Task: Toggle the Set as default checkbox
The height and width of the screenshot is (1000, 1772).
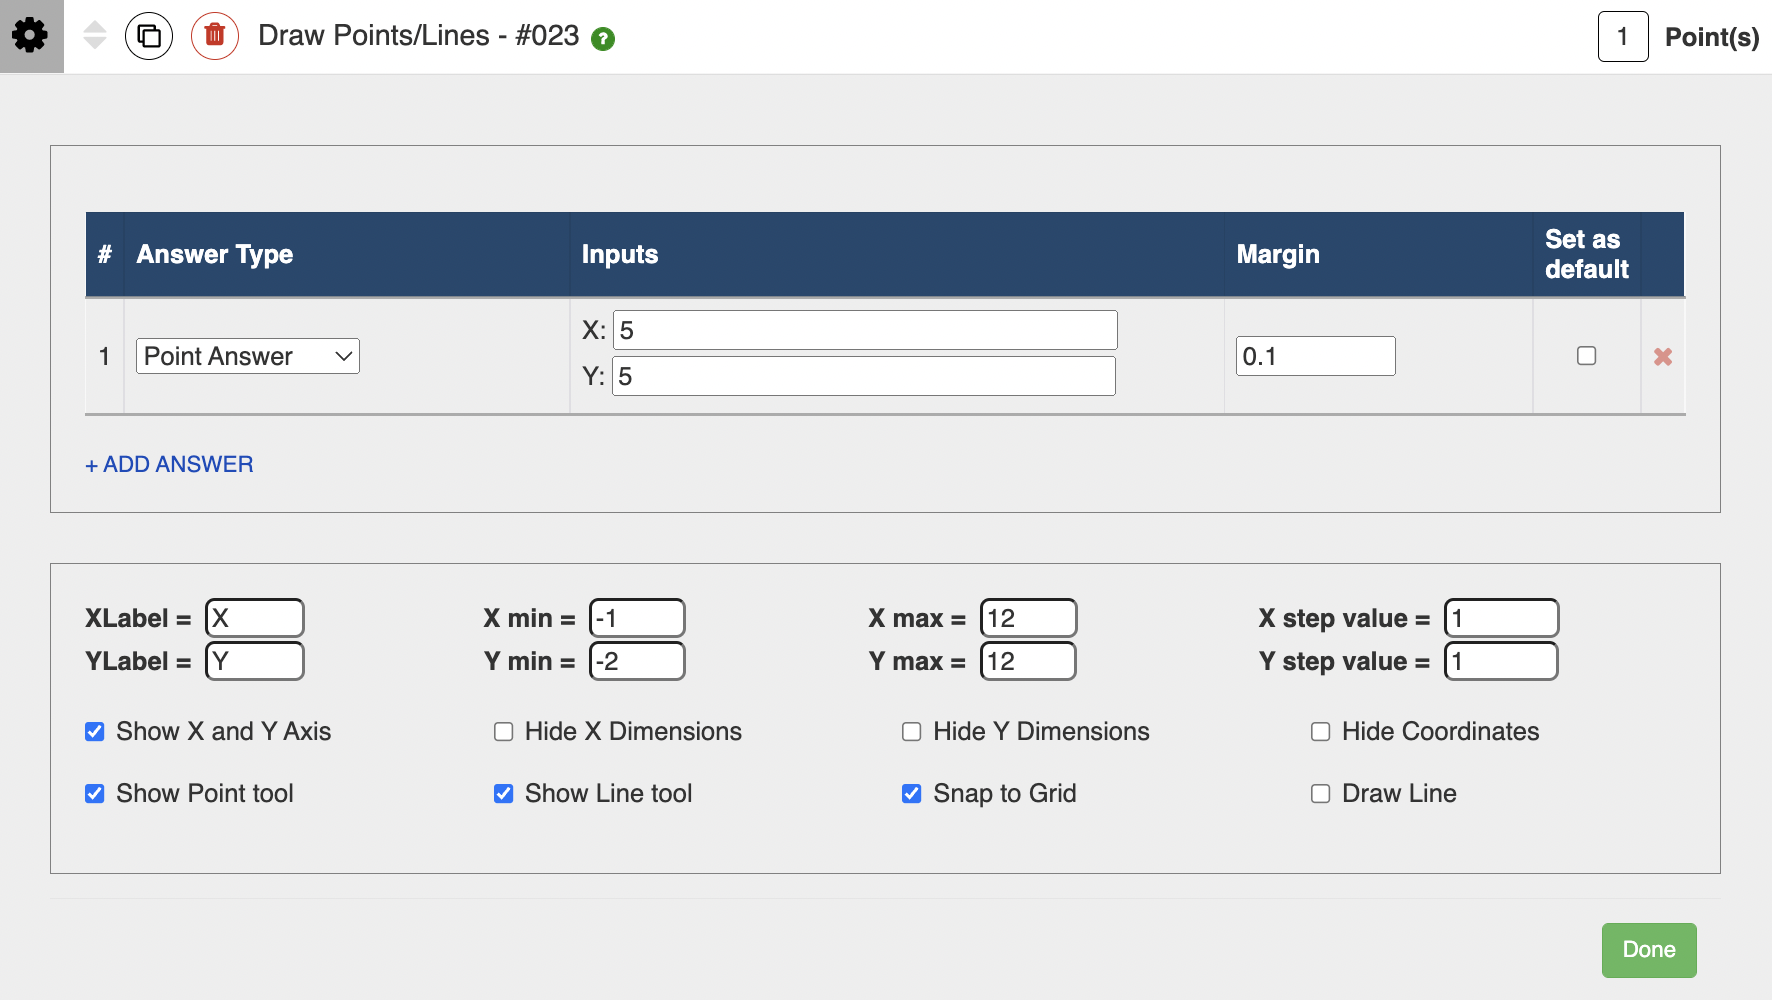Action: pyautogui.click(x=1586, y=356)
